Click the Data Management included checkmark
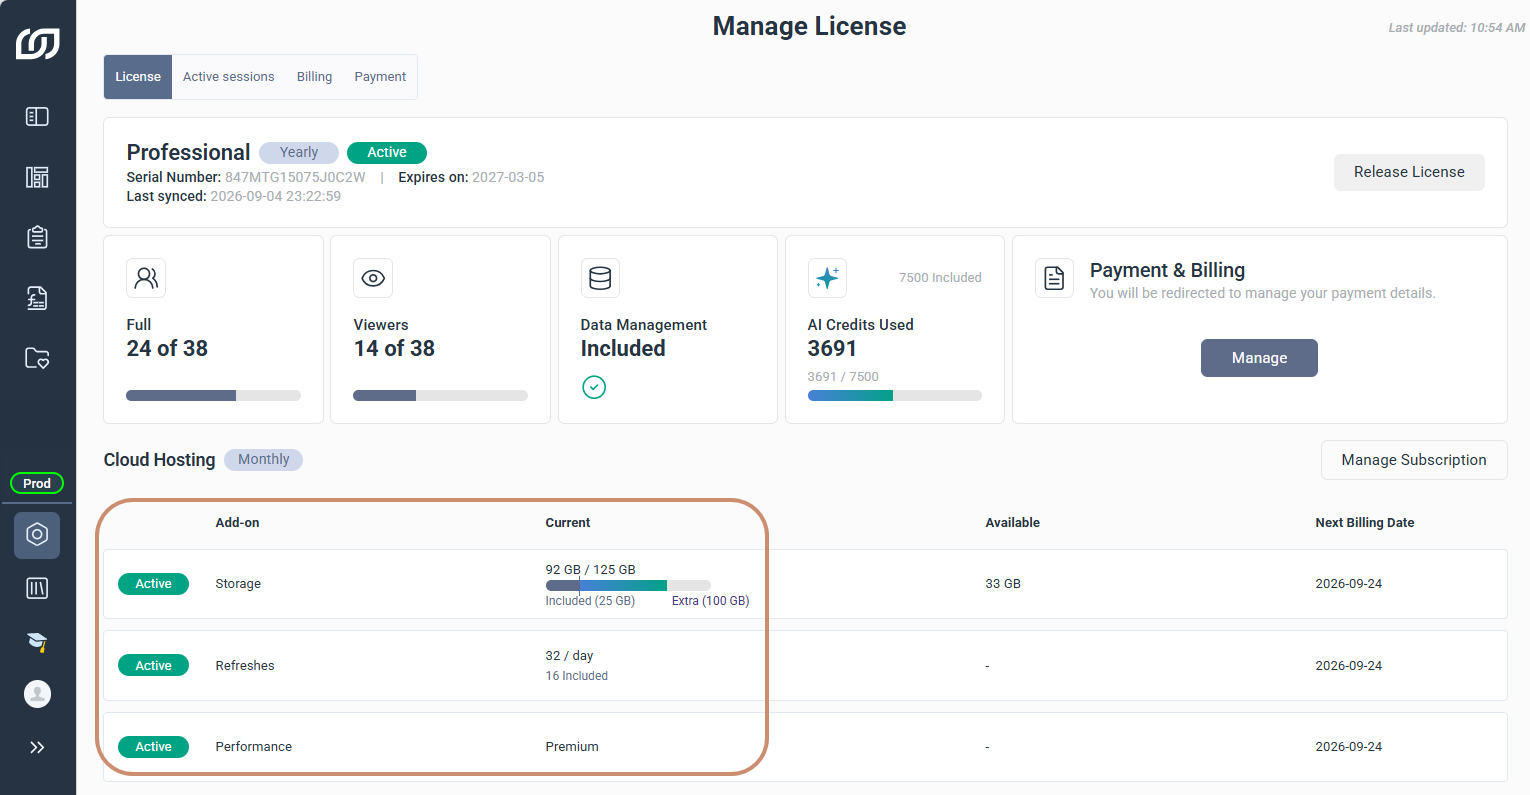Screen dimensions: 1530x795 click(594, 387)
